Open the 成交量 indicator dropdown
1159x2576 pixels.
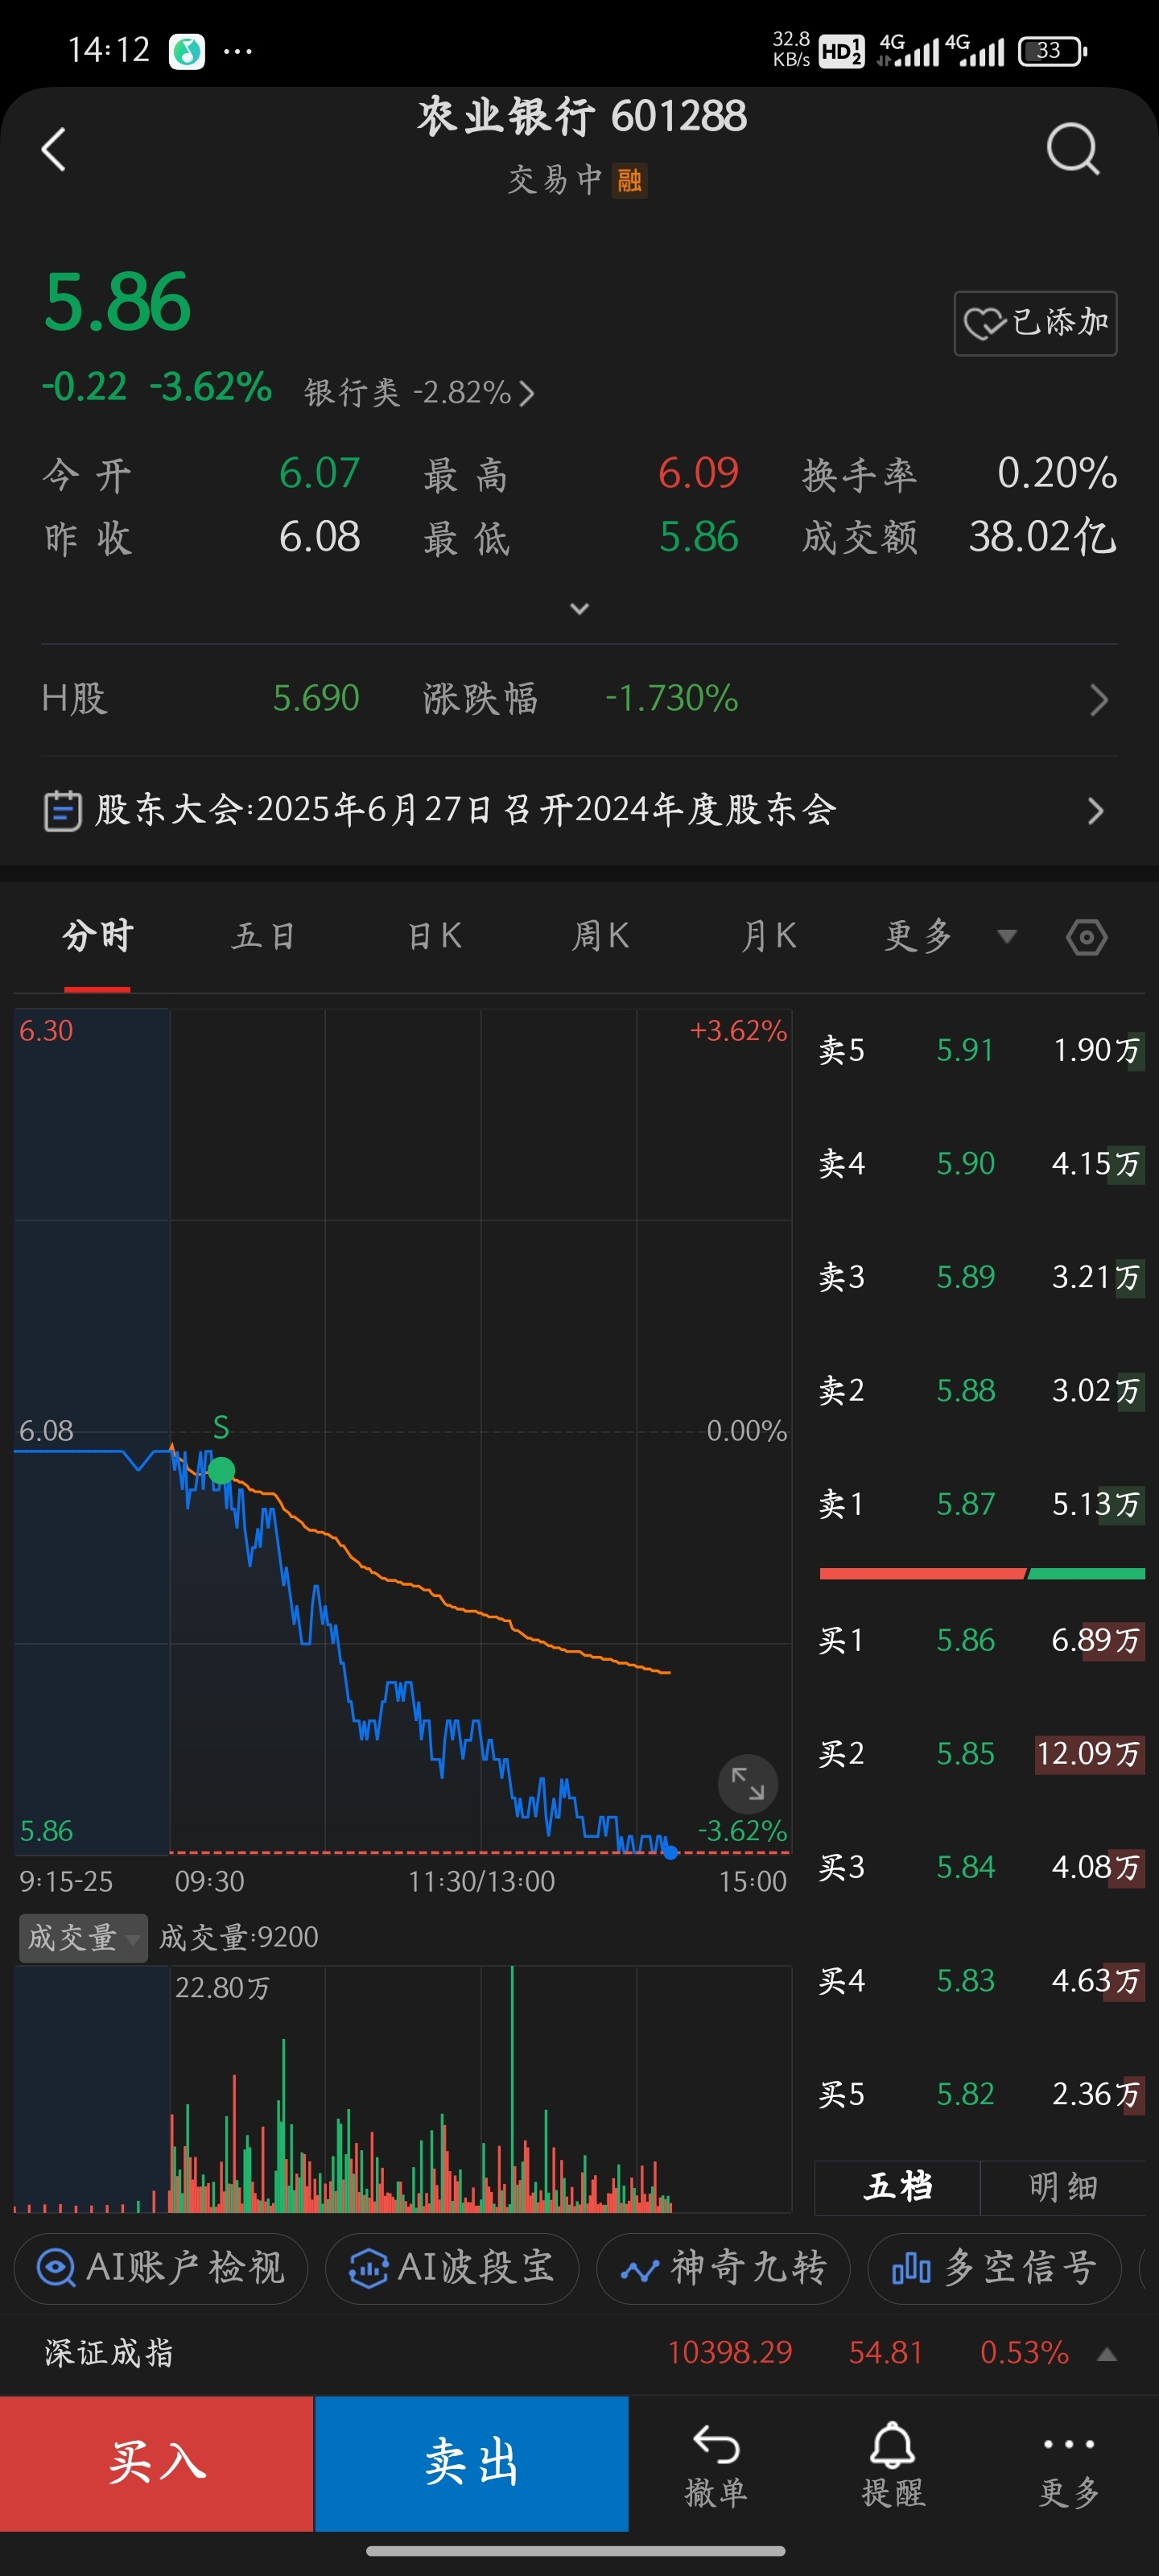click(x=83, y=1938)
